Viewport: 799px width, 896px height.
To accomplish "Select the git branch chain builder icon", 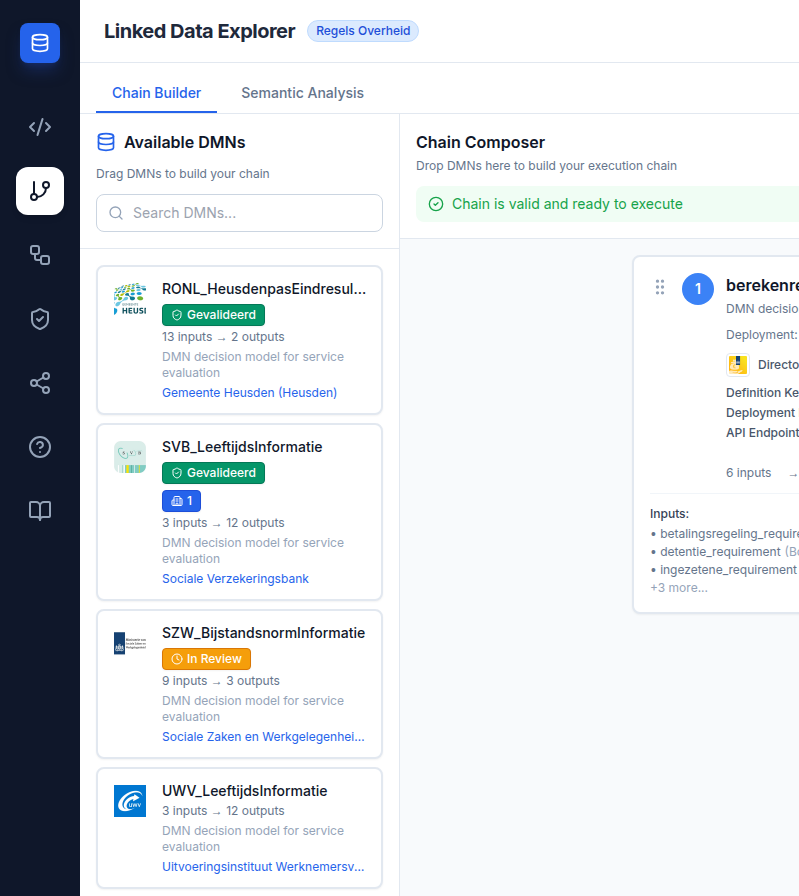I will click(x=40, y=191).
